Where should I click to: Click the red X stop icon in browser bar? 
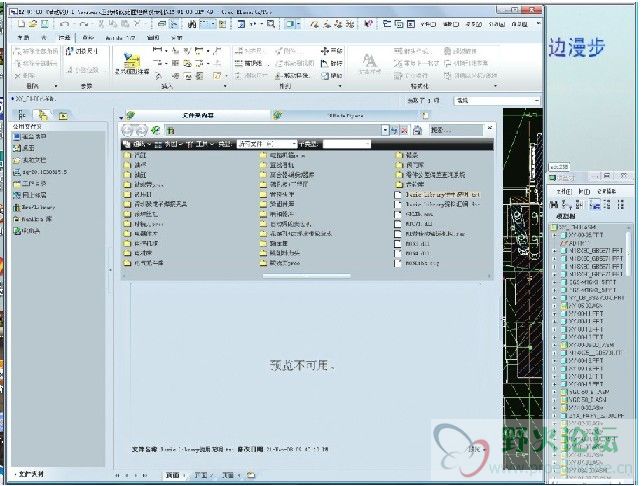pyautogui.click(x=404, y=131)
